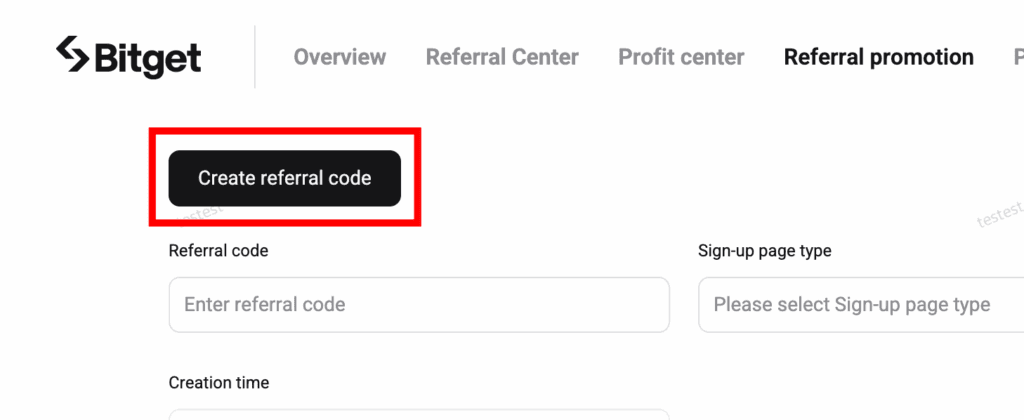Click the Bitget wordmark text
Viewport: 1024px width, 420px height.
(x=148, y=58)
